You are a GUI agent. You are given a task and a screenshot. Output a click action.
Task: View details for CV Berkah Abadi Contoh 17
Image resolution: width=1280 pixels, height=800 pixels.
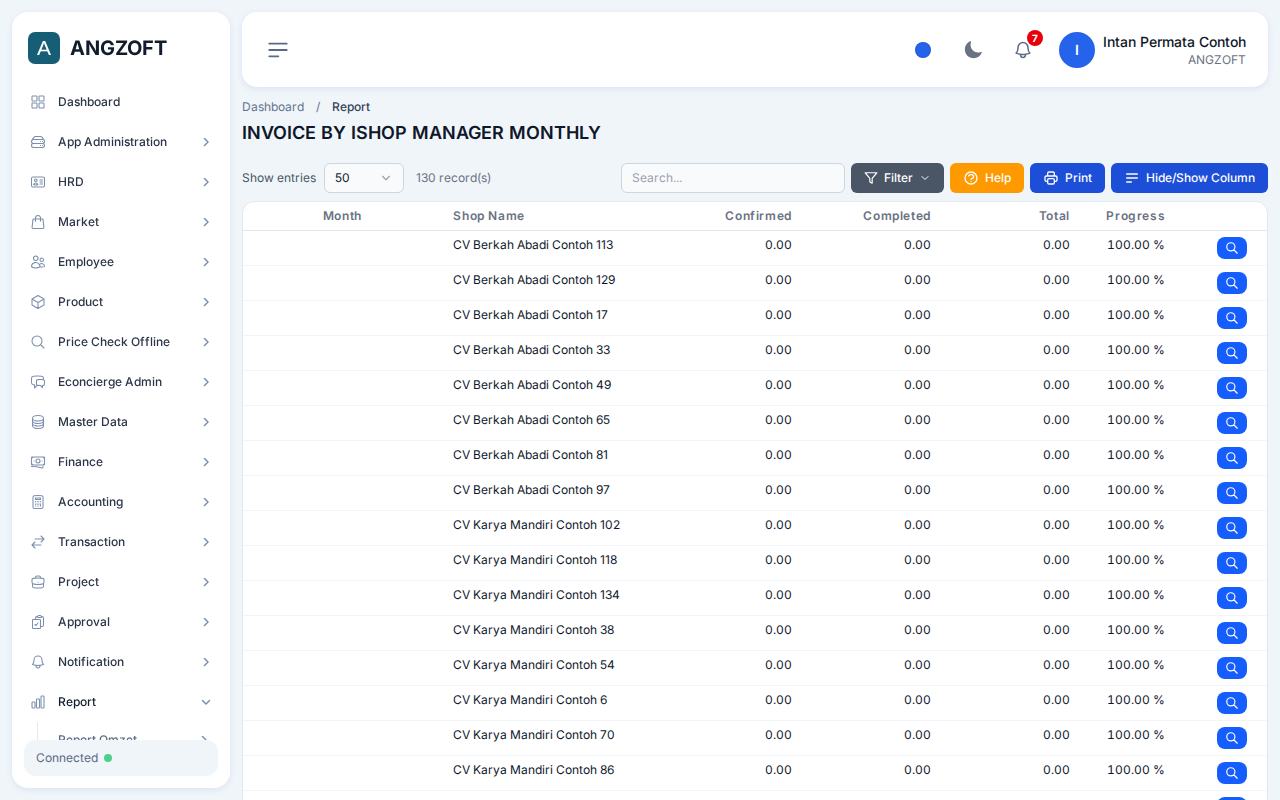pos(1232,318)
